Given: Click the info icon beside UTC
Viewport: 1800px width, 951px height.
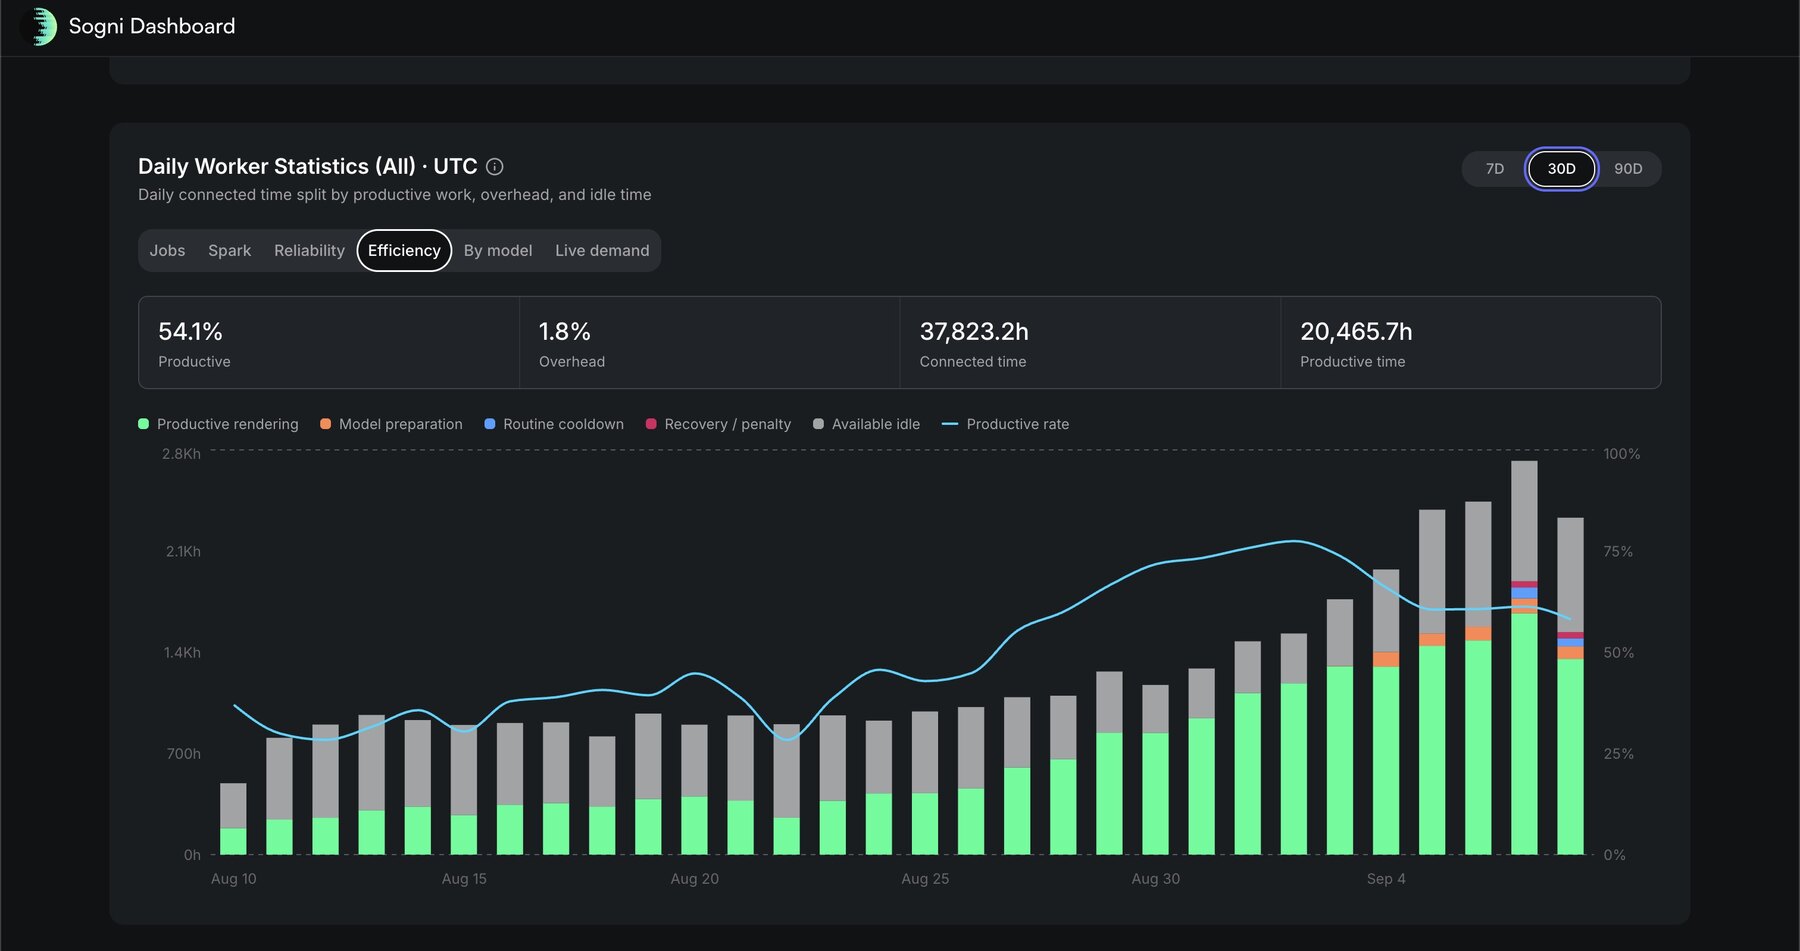Looking at the screenshot, I should coord(494,167).
